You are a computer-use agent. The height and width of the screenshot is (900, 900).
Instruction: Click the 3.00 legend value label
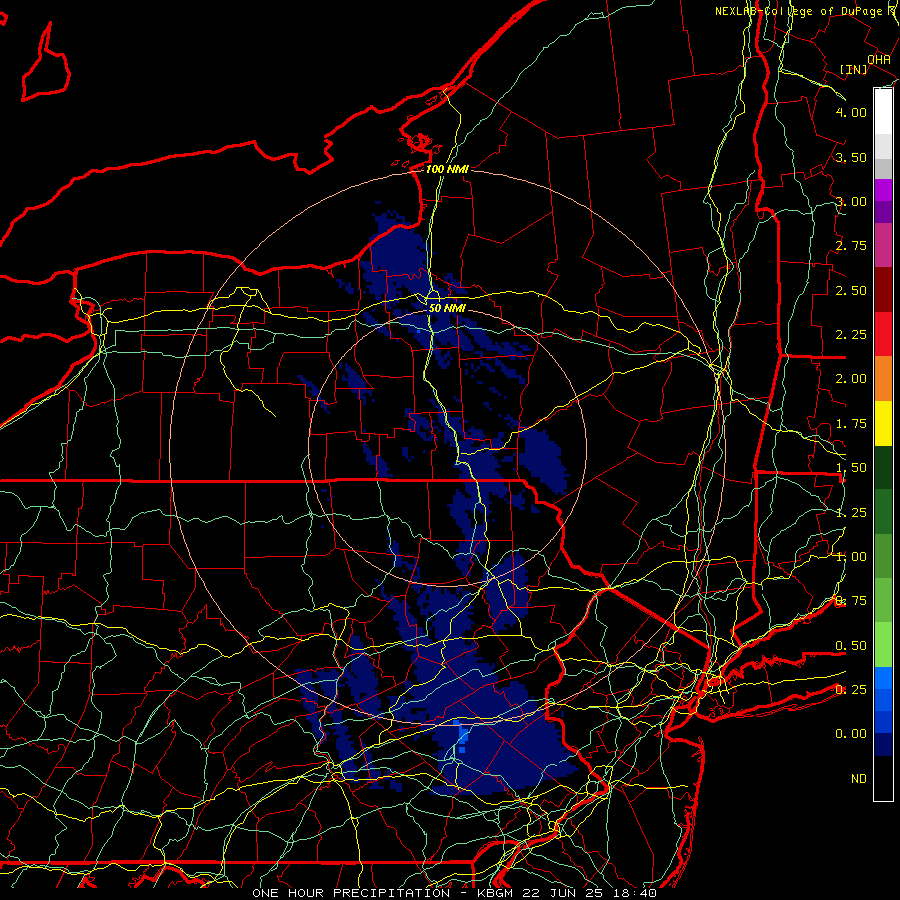click(851, 201)
